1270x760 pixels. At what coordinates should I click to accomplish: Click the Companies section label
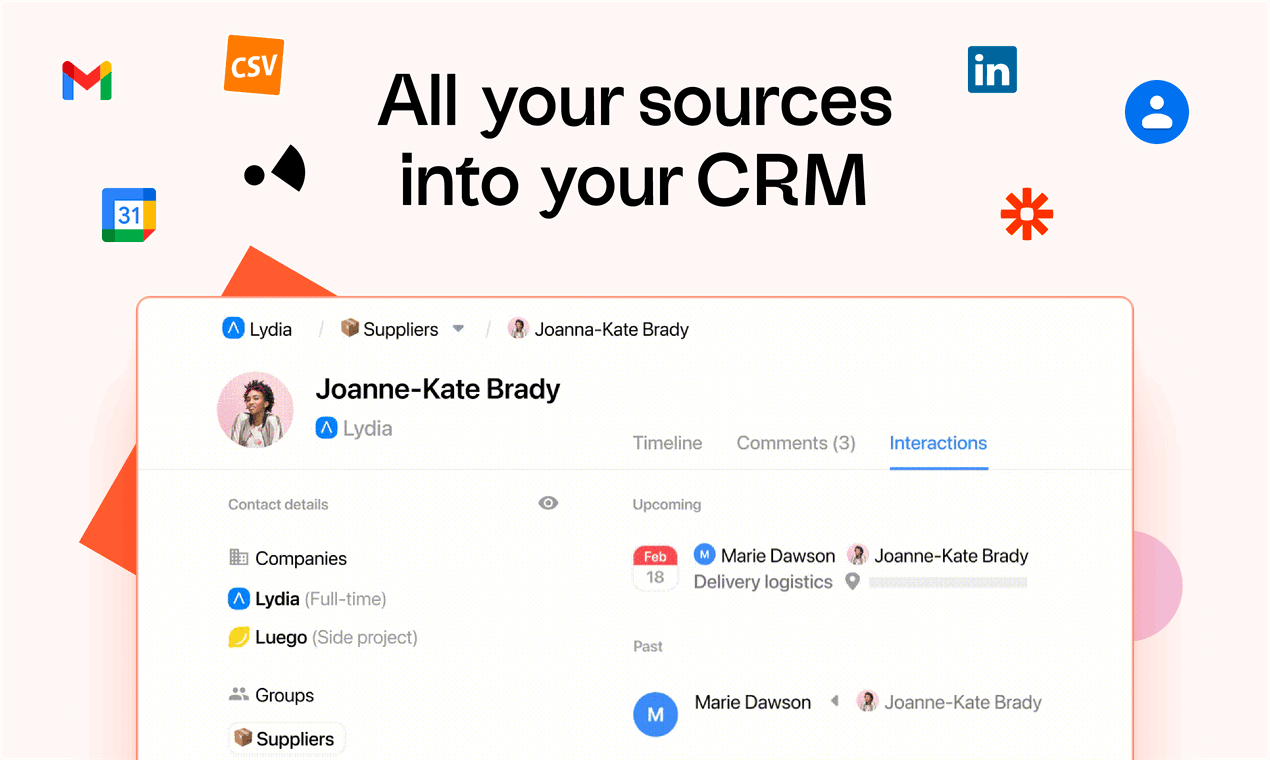[301, 558]
